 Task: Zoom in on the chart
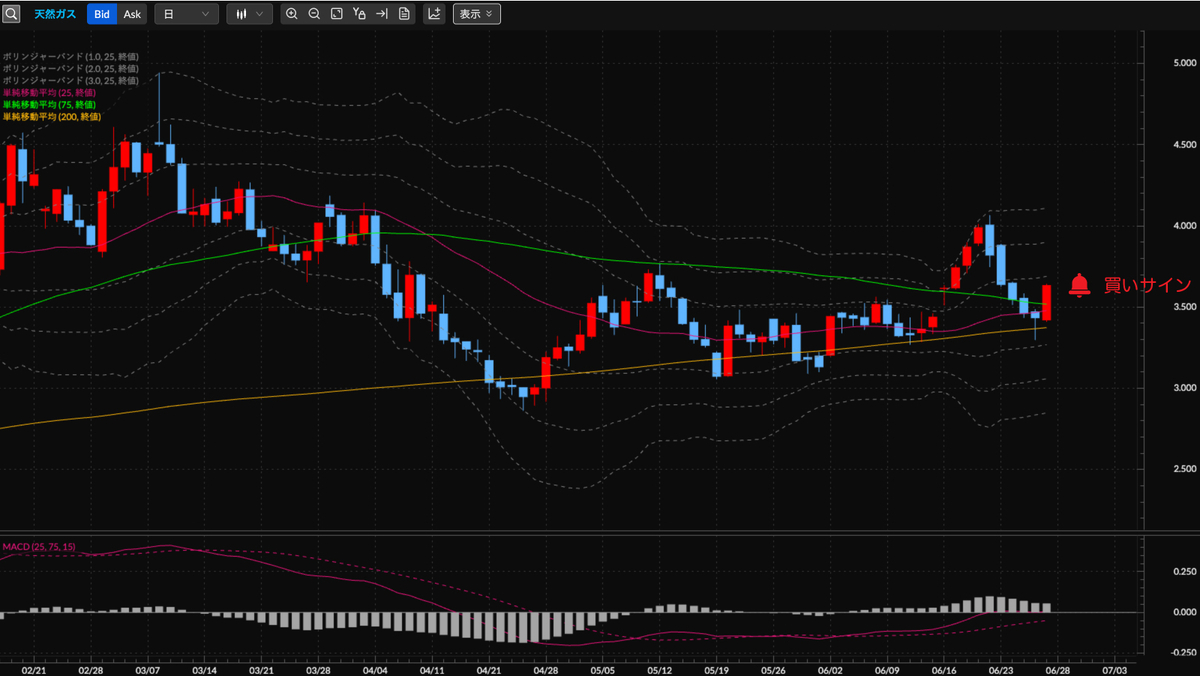tap(291, 14)
